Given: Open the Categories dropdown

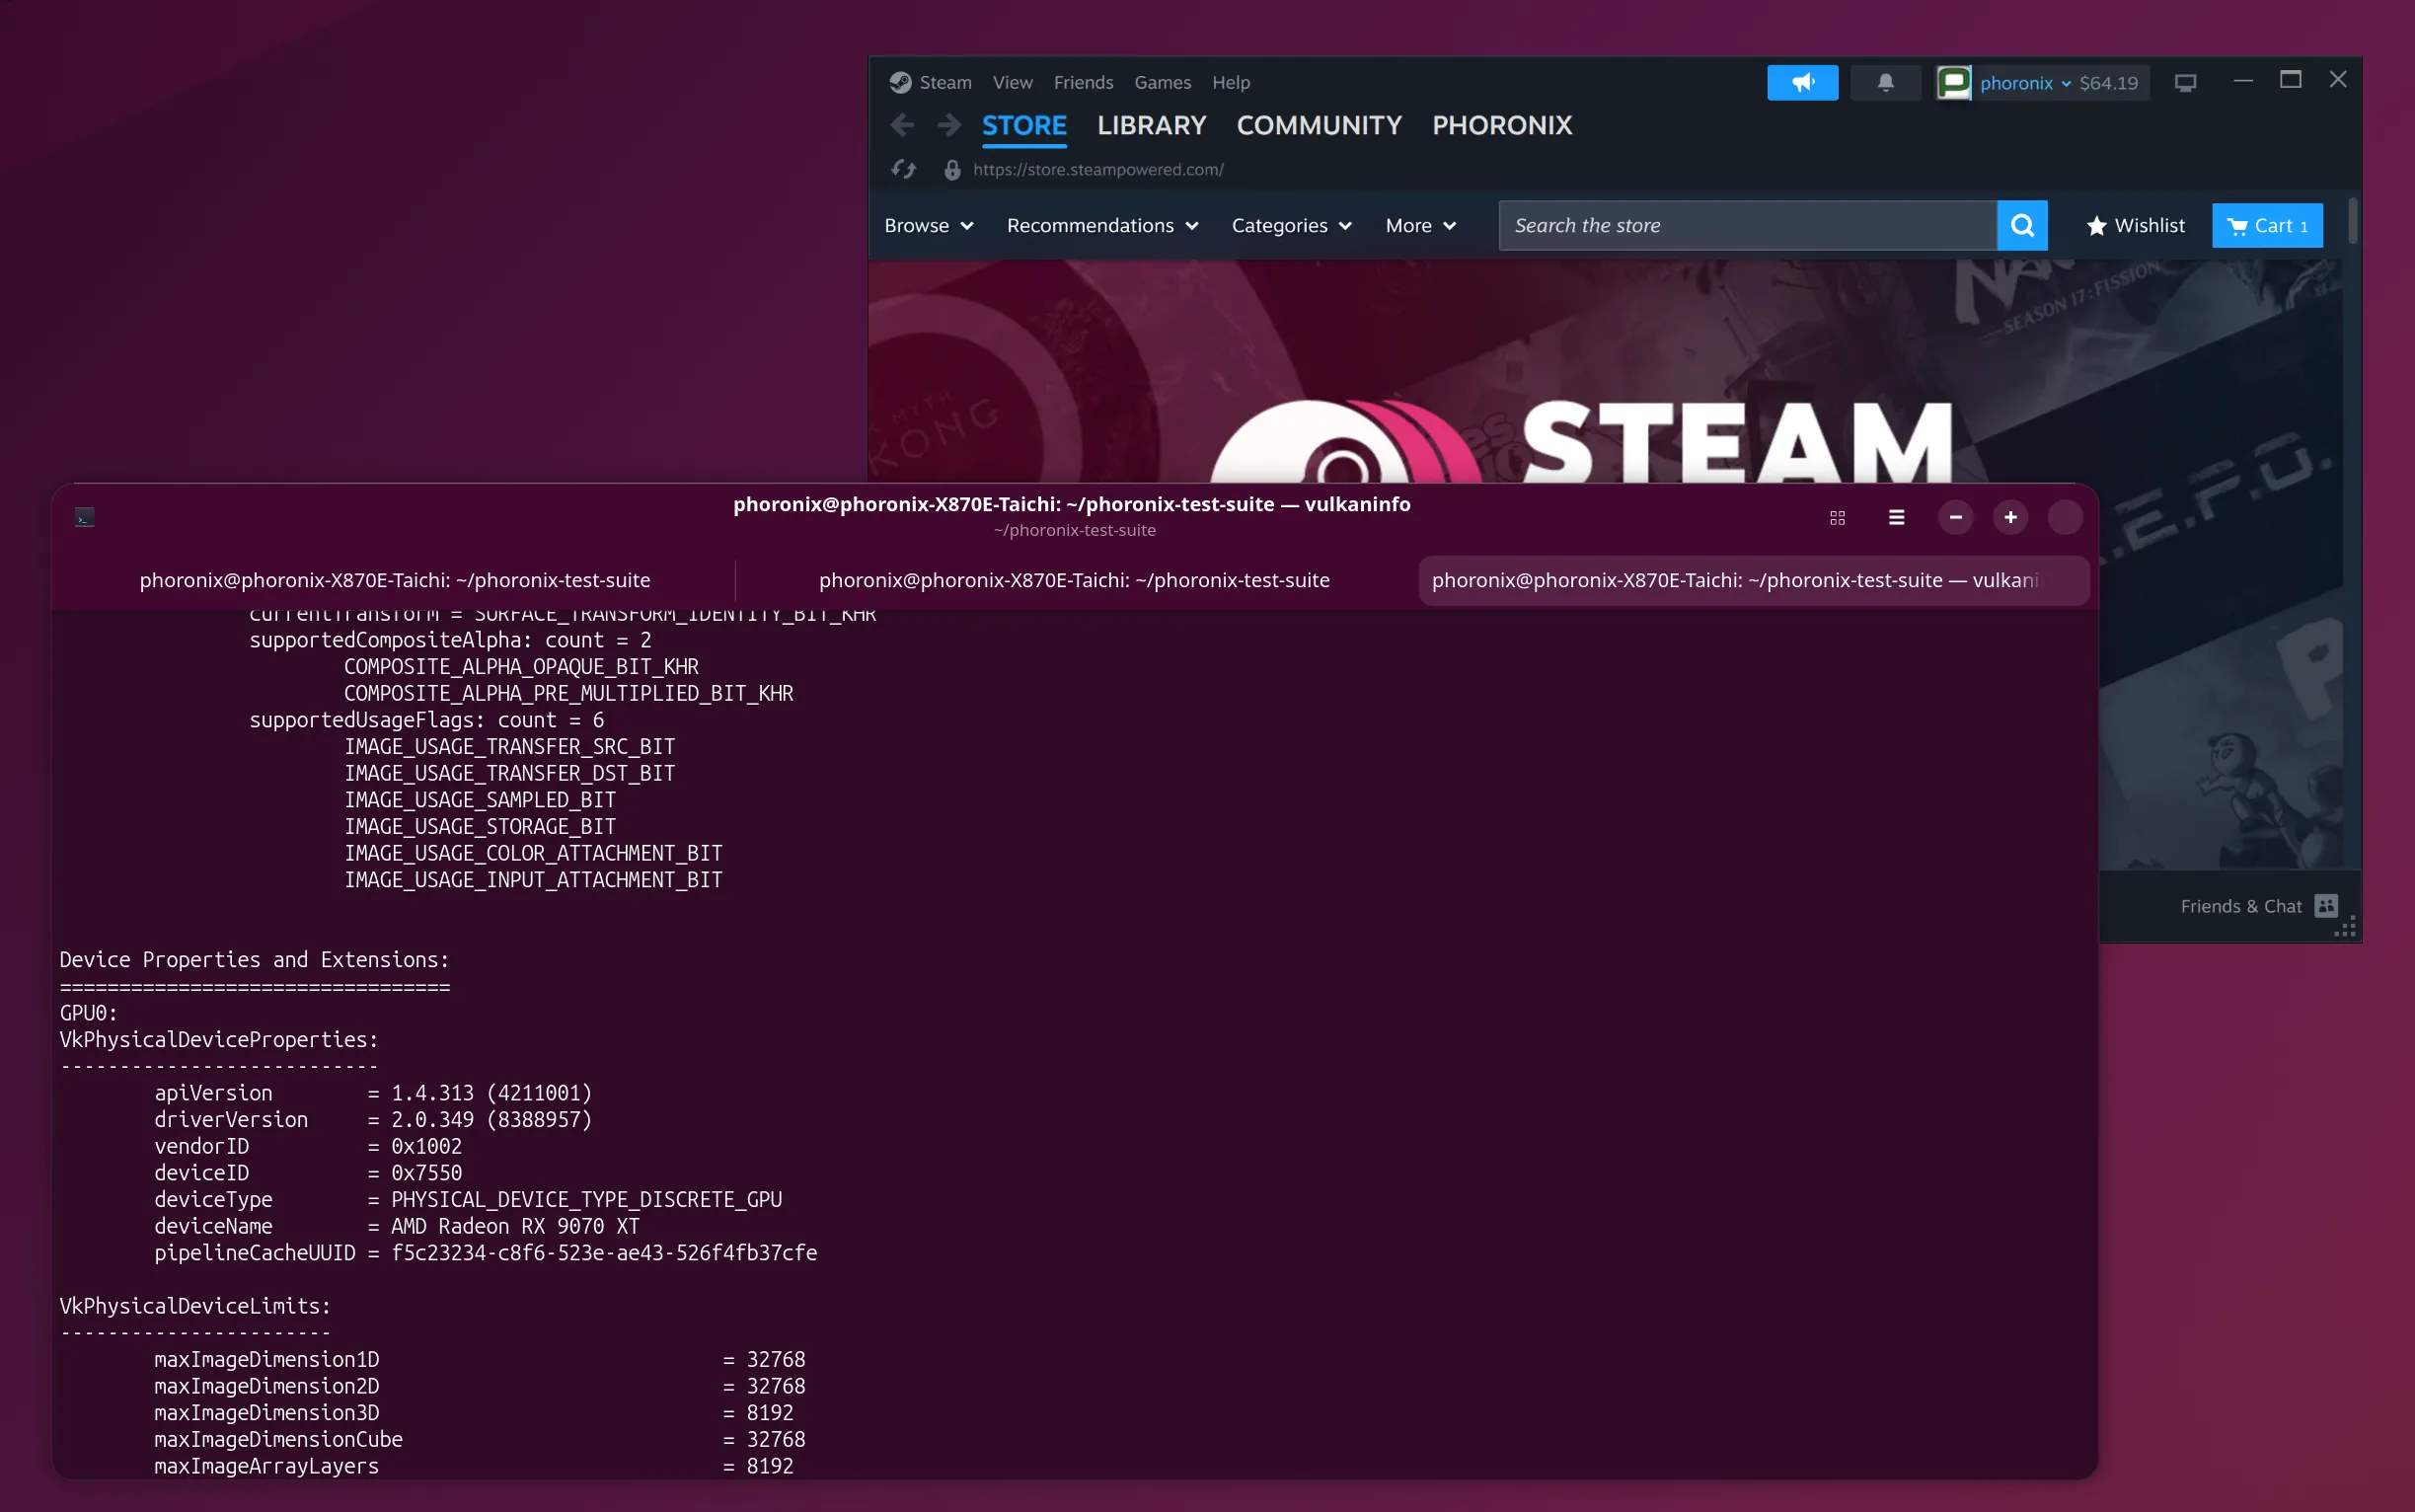Looking at the screenshot, I should (x=1291, y=226).
